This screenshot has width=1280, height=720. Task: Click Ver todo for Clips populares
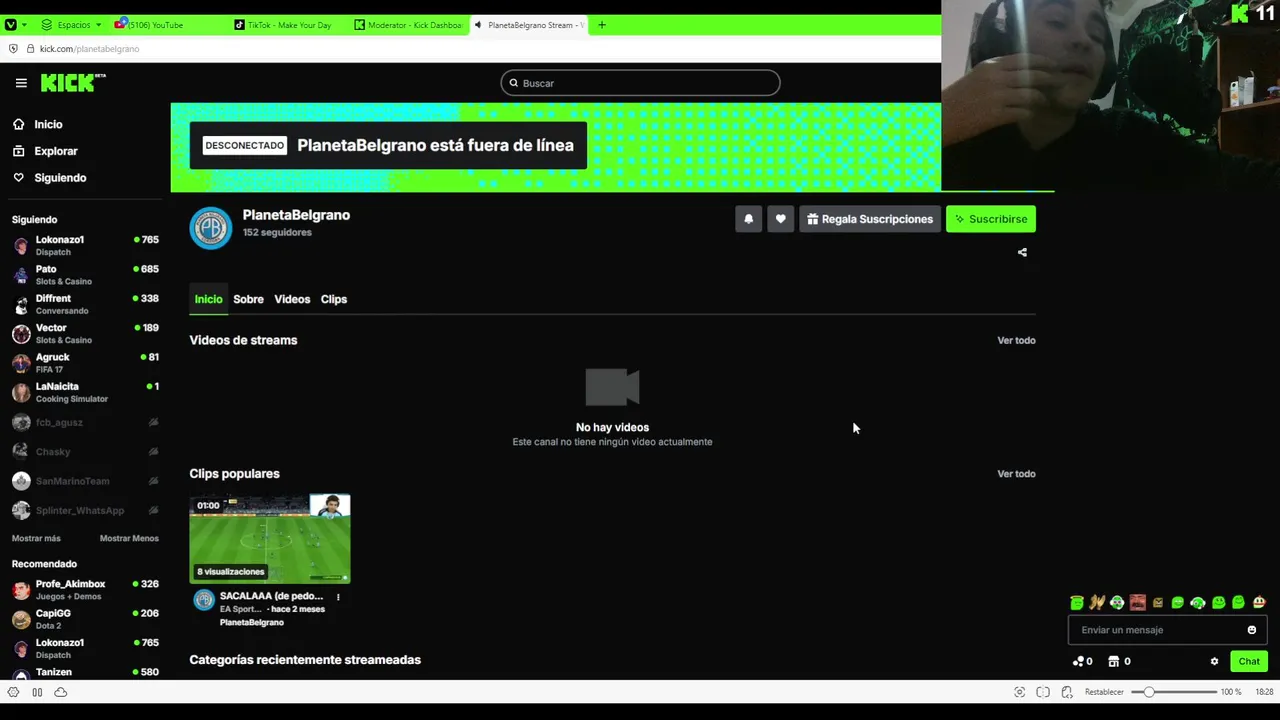point(1016,474)
